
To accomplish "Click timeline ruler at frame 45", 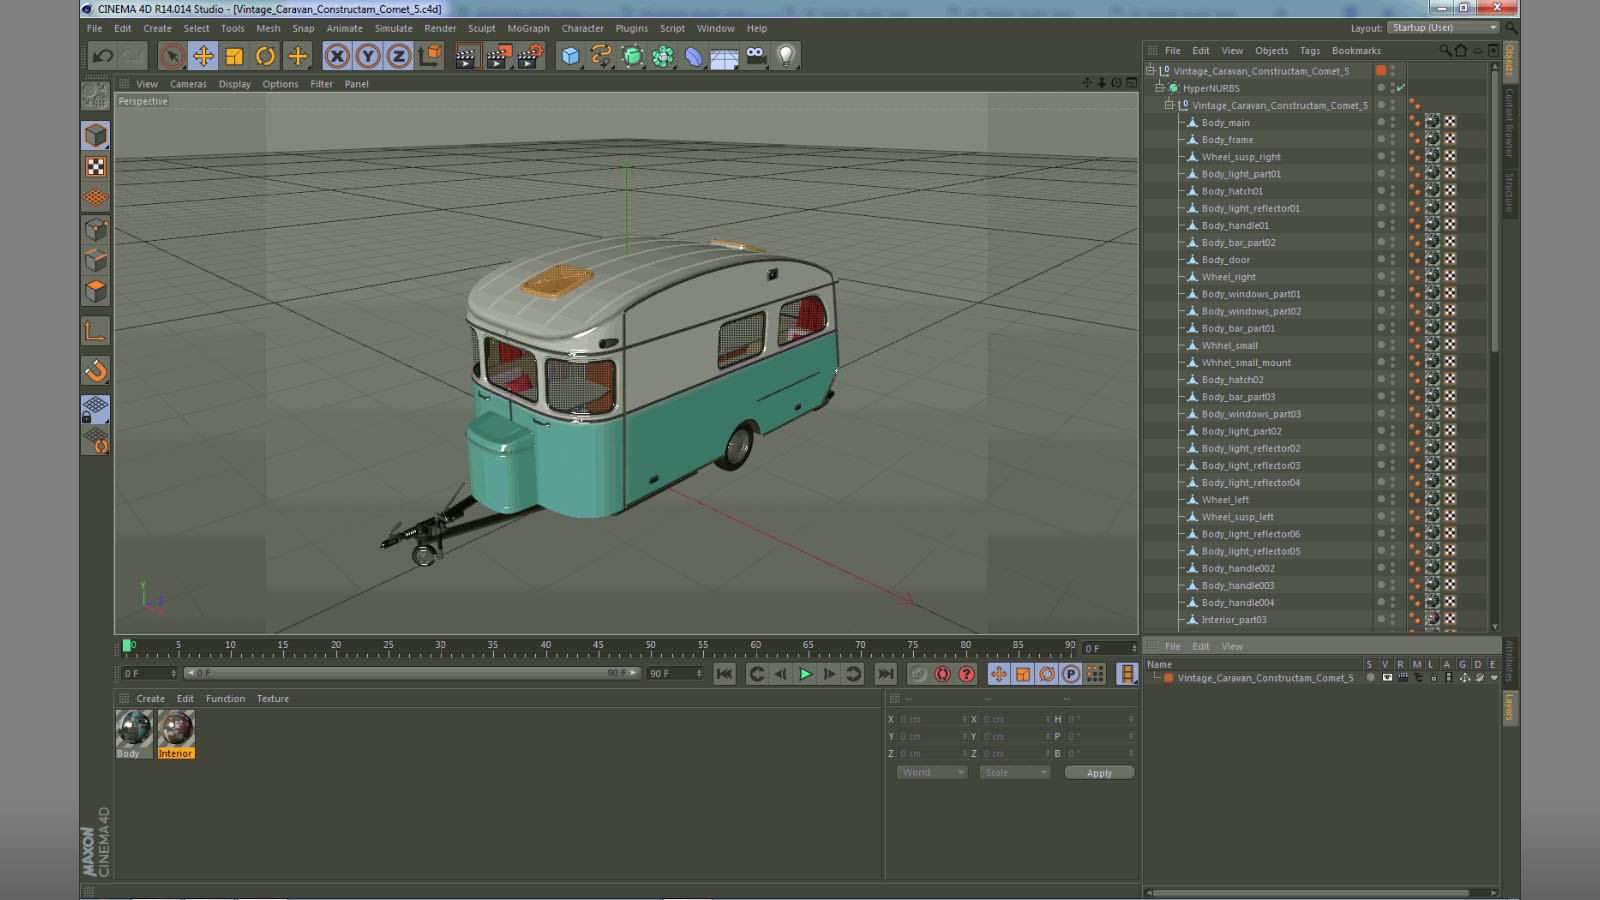I will 598,646.
